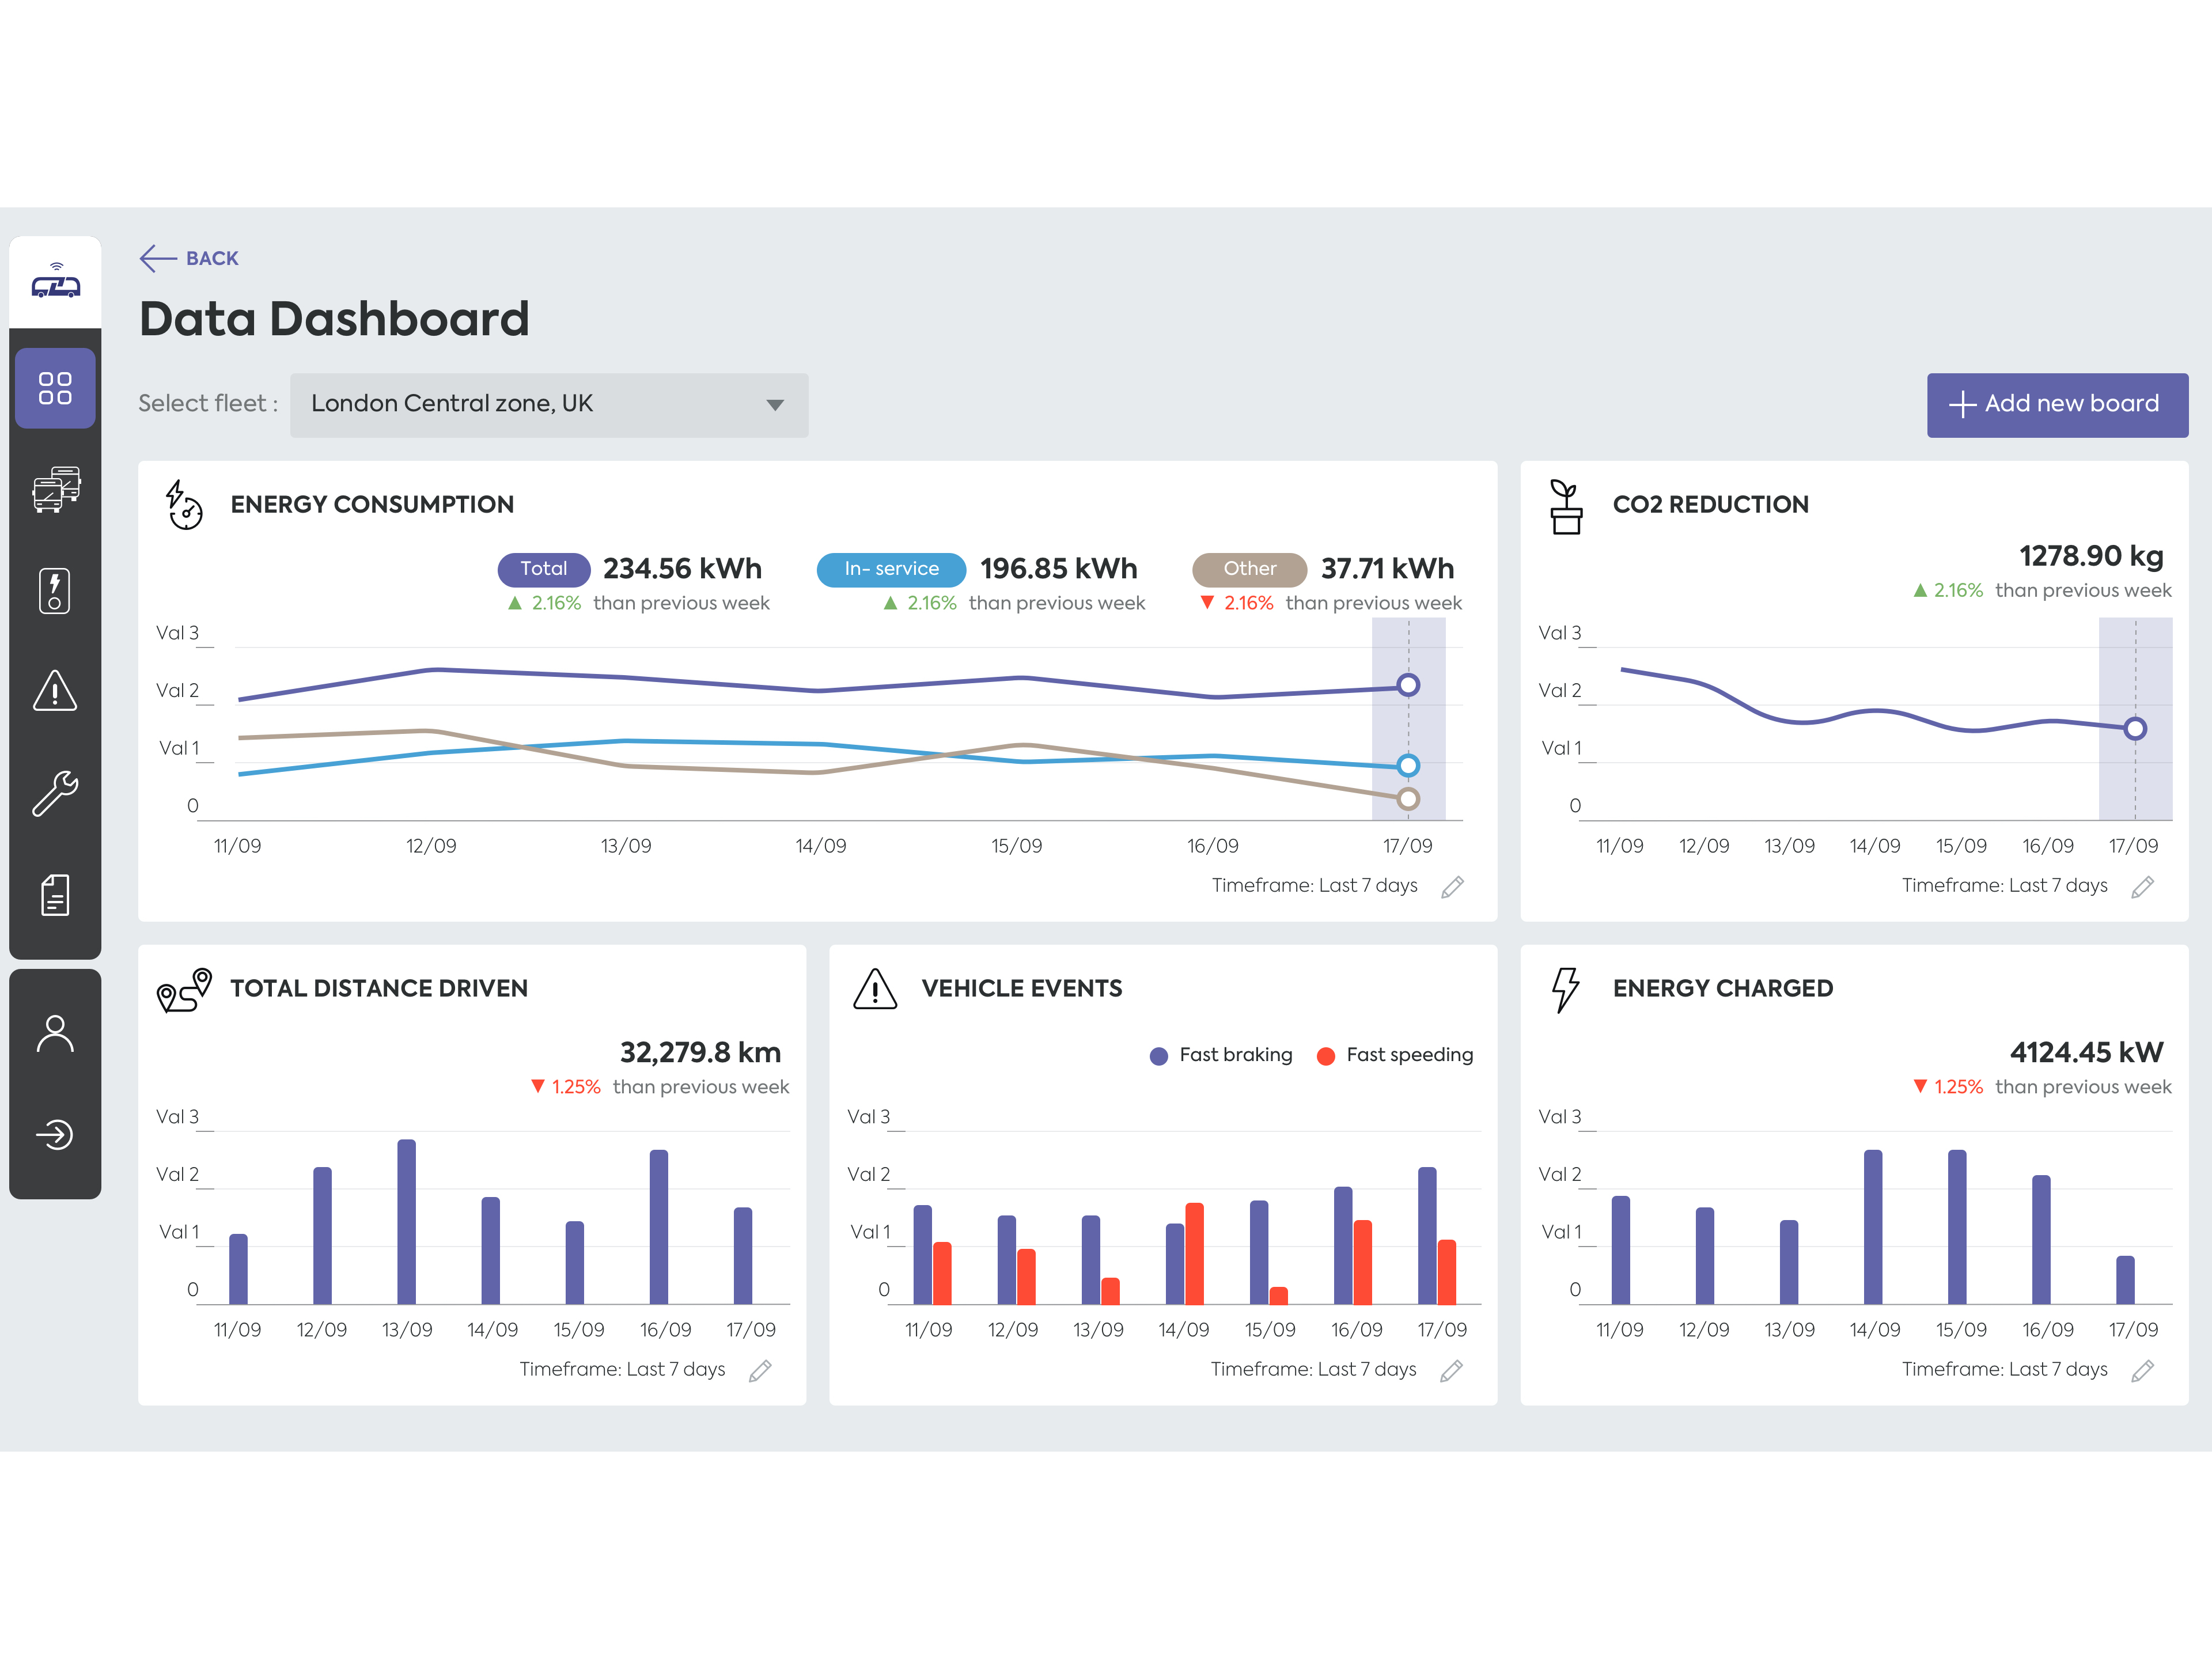Screen dimensions: 2212x1659
Task: Click Fast speeding red legend dot
Action: point(1325,1056)
